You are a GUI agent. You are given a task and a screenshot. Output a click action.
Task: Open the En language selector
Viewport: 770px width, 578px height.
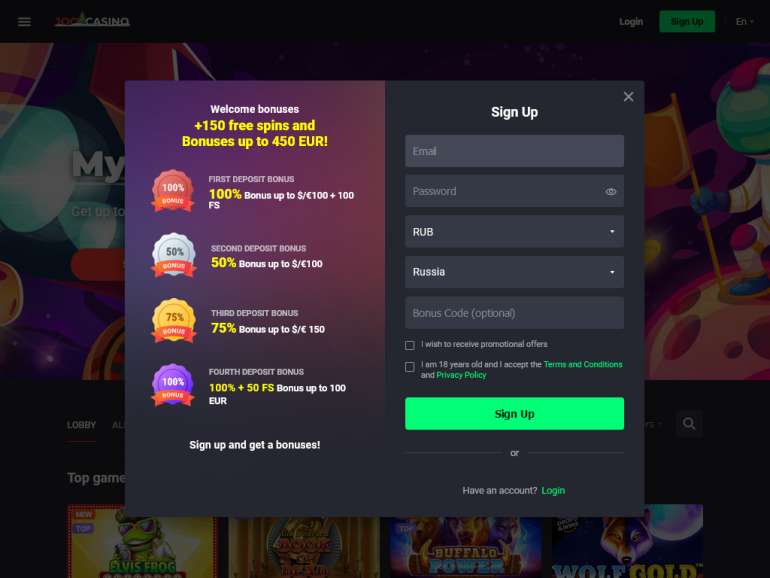744,22
